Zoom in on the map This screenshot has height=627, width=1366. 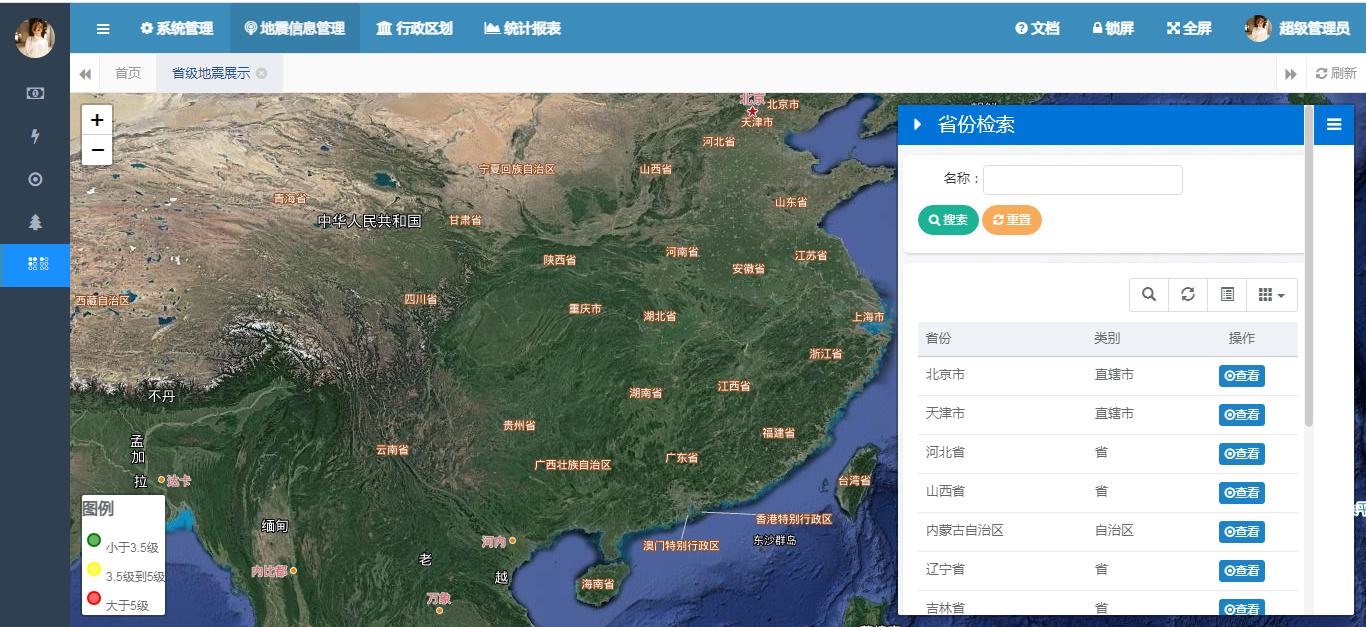tap(97, 120)
